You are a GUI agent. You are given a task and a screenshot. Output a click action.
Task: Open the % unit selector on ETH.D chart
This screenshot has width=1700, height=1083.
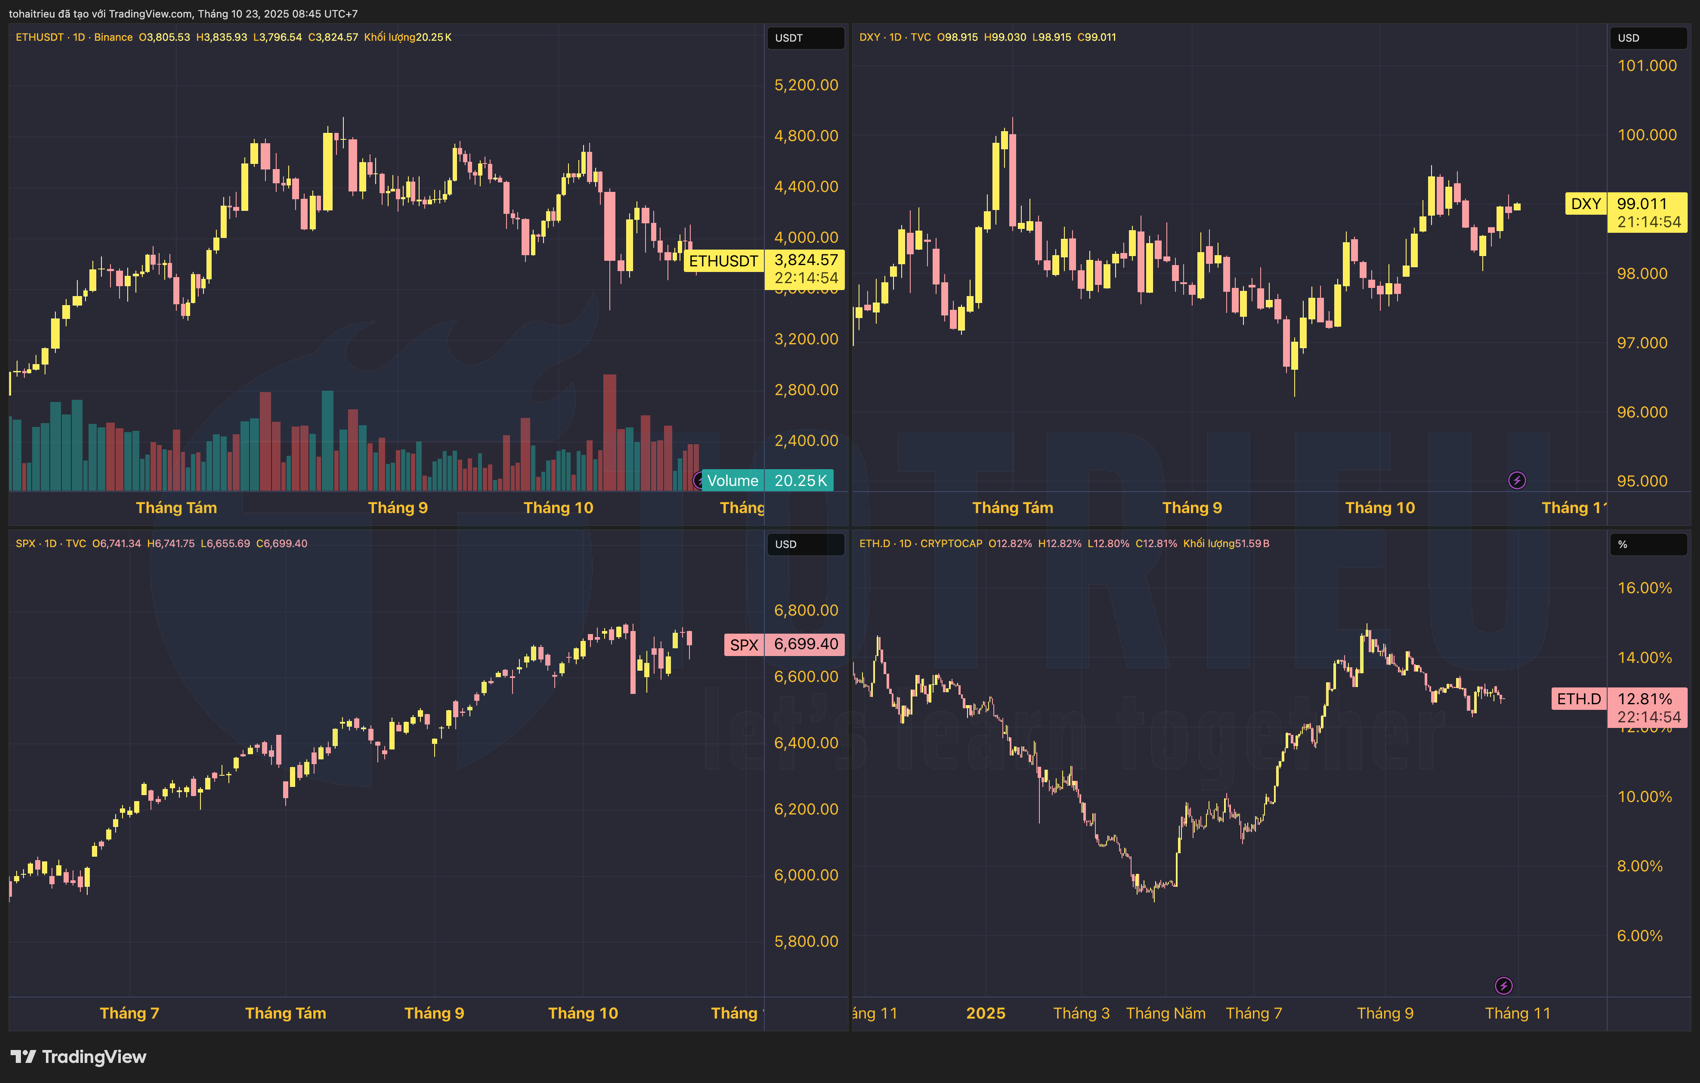point(1646,544)
